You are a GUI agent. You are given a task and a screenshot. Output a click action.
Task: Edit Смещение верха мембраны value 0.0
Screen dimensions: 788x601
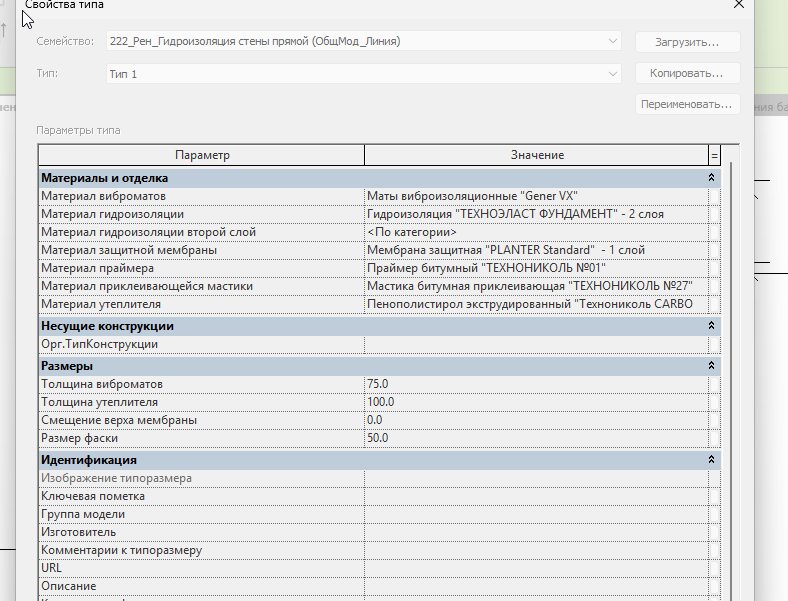point(536,420)
